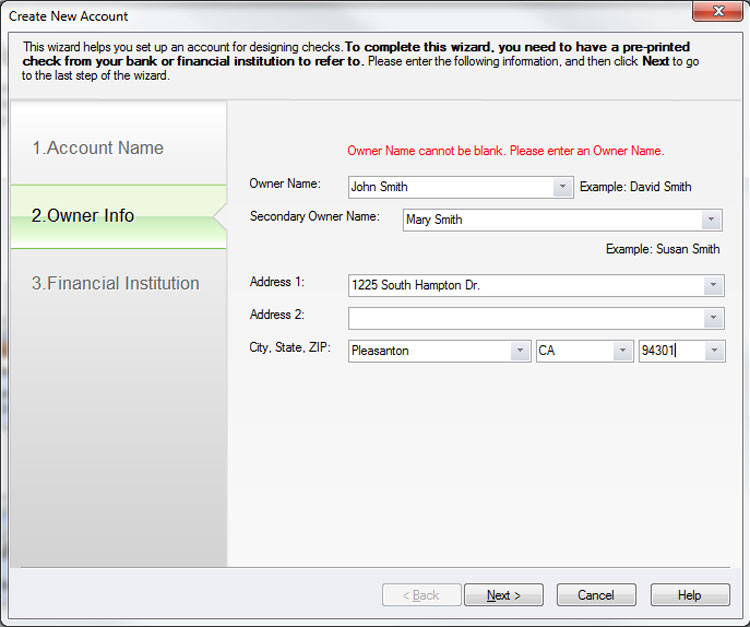Open the Secondary Owner Name dropdown list
Viewport: 750px width, 627px height.
(x=711, y=220)
